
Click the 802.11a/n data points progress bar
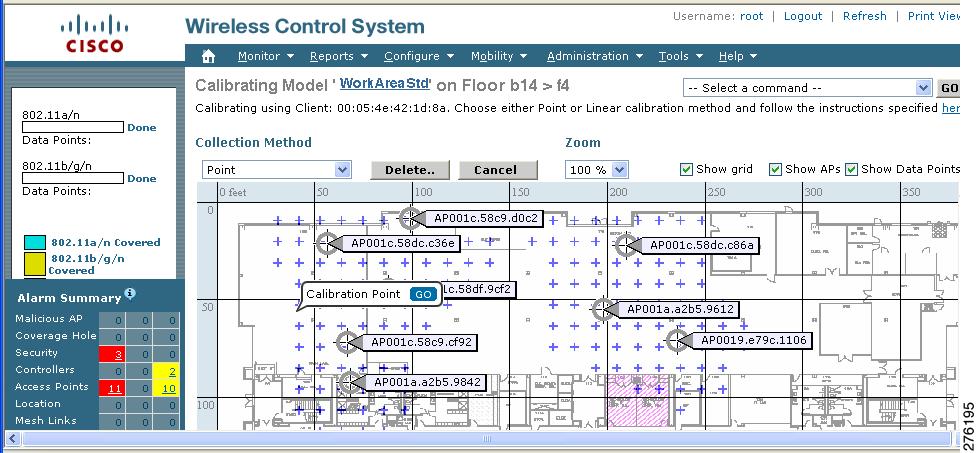pyautogui.click(x=73, y=127)
